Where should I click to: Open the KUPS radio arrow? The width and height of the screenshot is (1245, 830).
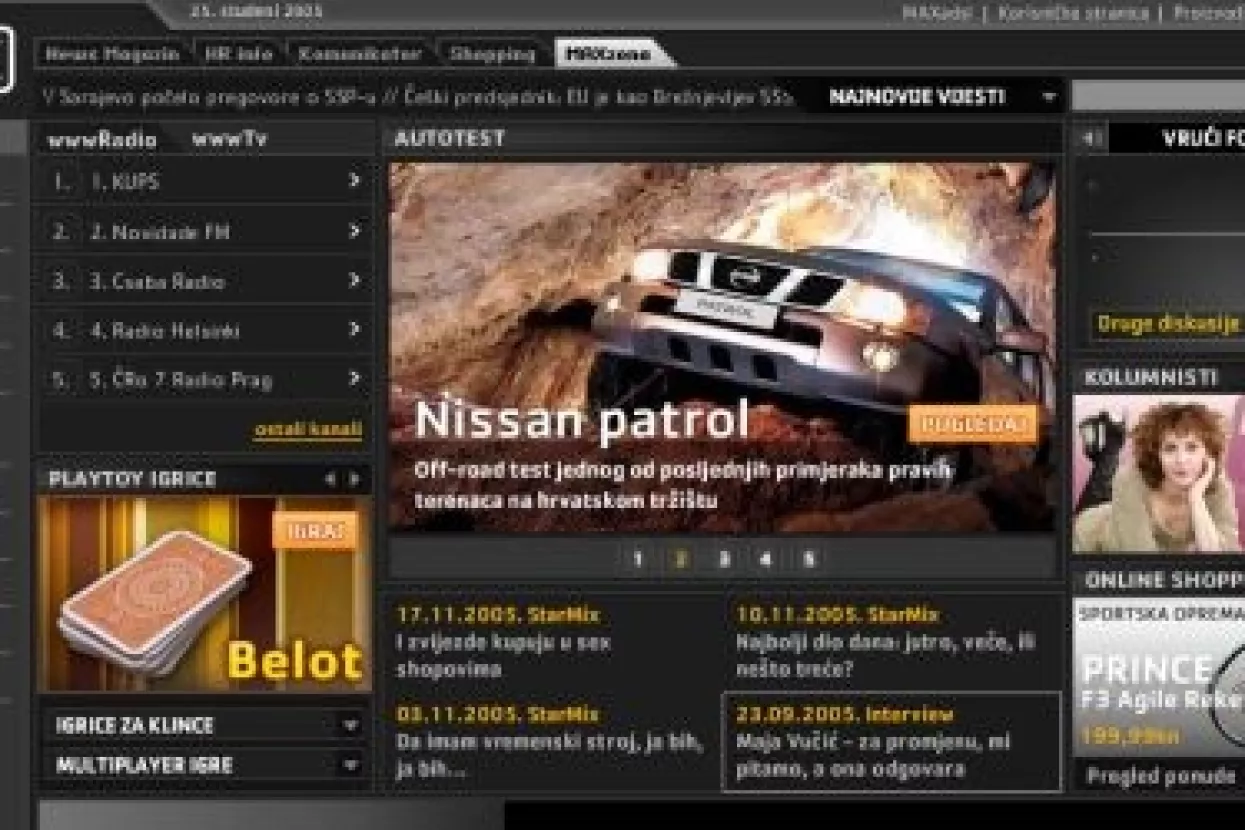pos(354,181)
